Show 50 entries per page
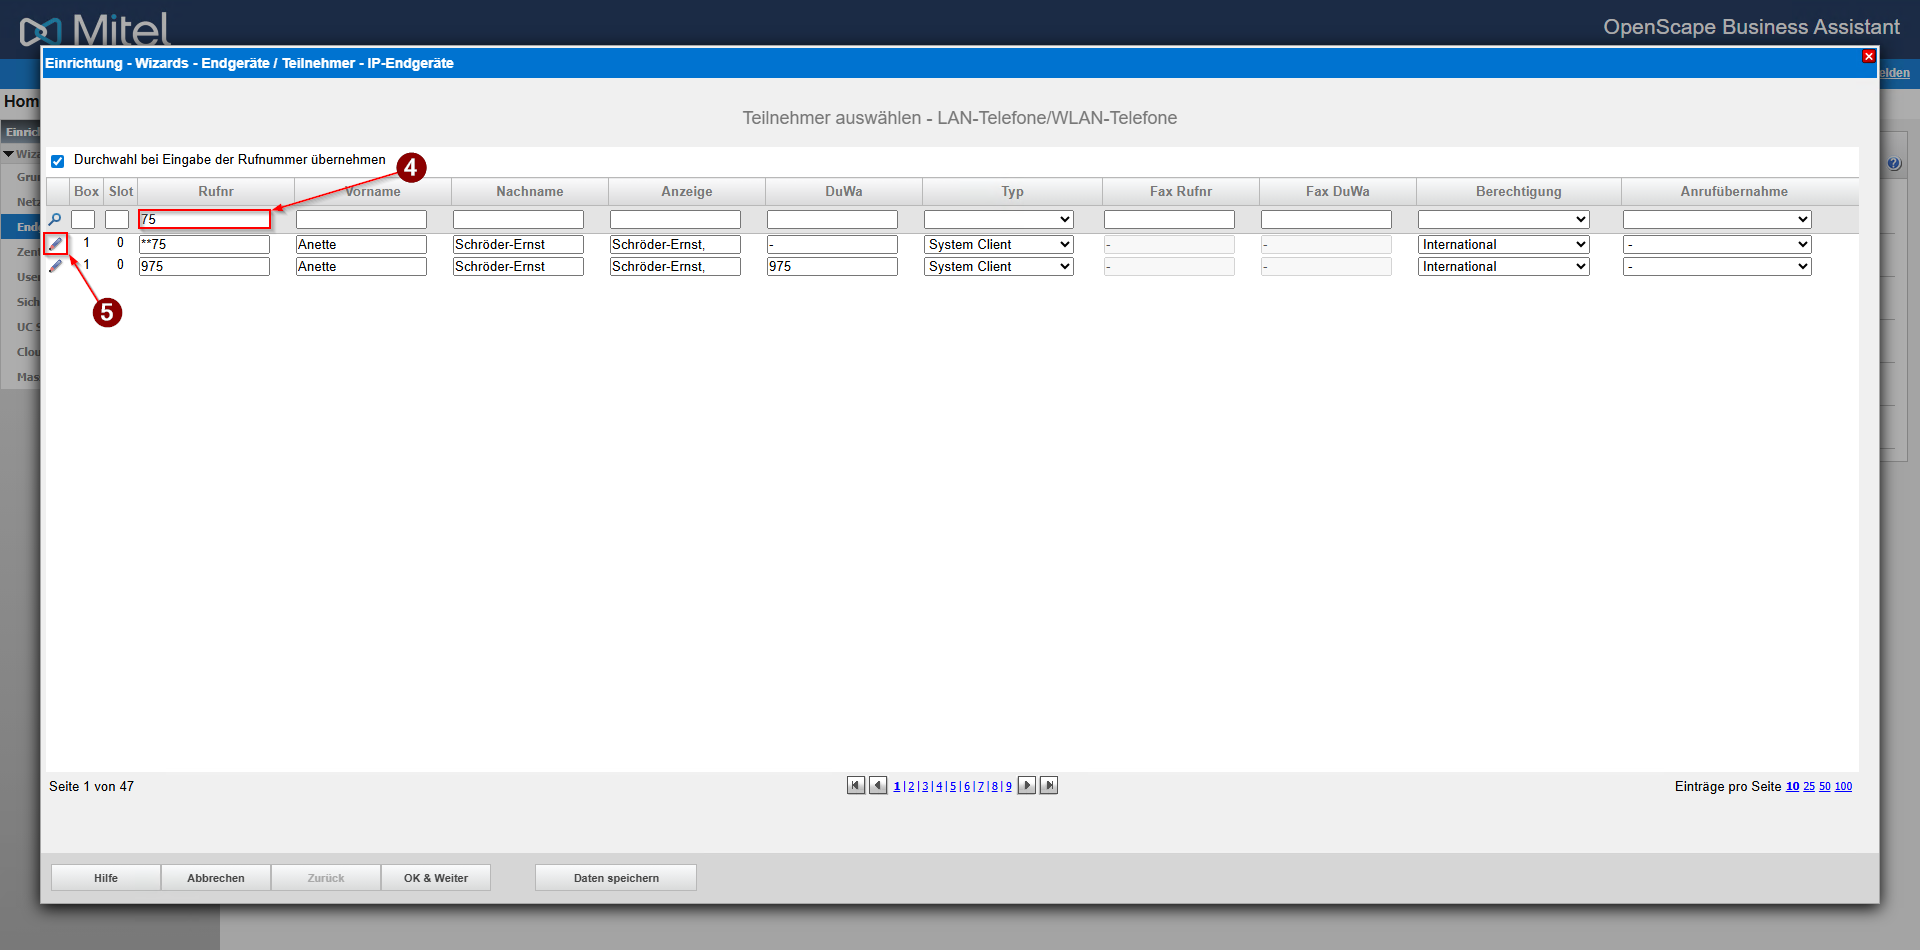Viewport: 1920px width, 950px height. pos(1825,787)
